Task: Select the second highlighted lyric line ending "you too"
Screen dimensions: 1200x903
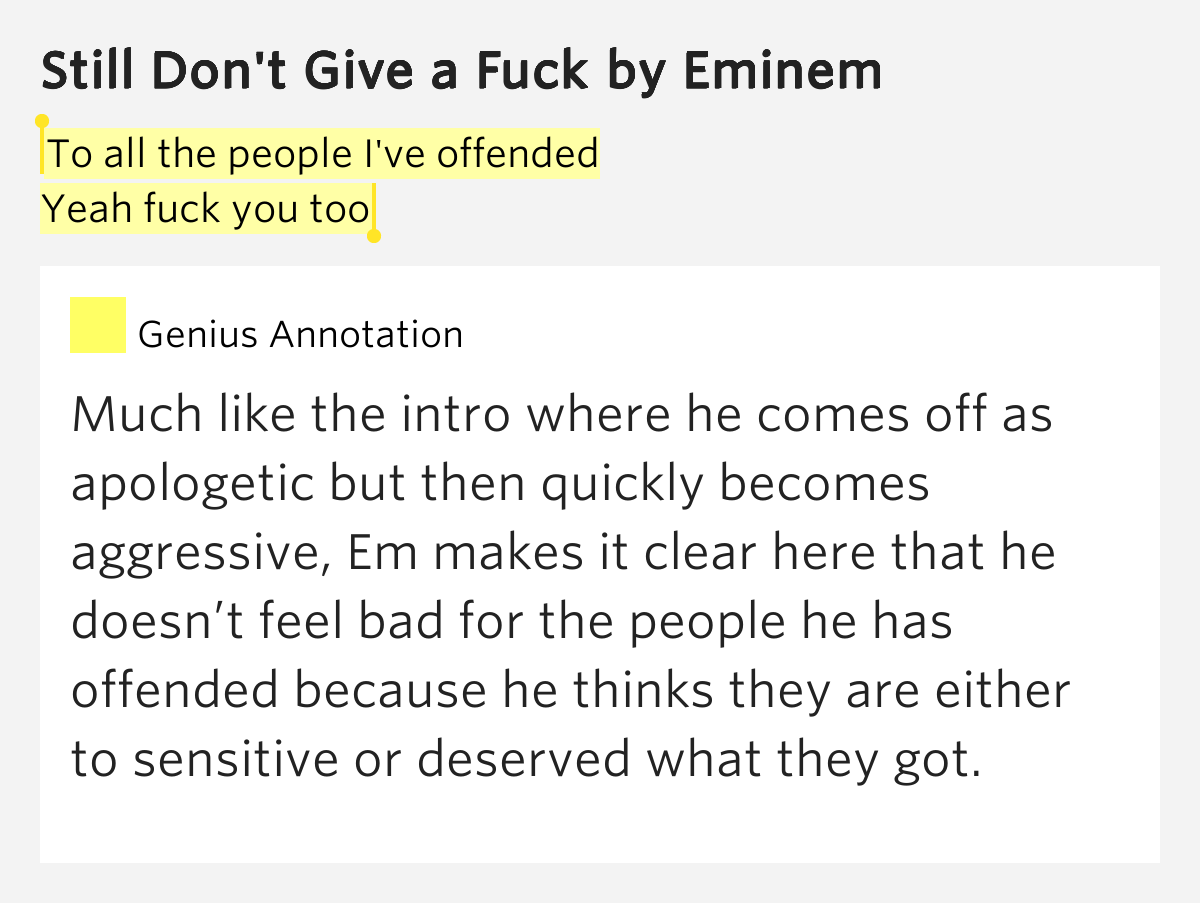Action: click(x=206, y=210)
